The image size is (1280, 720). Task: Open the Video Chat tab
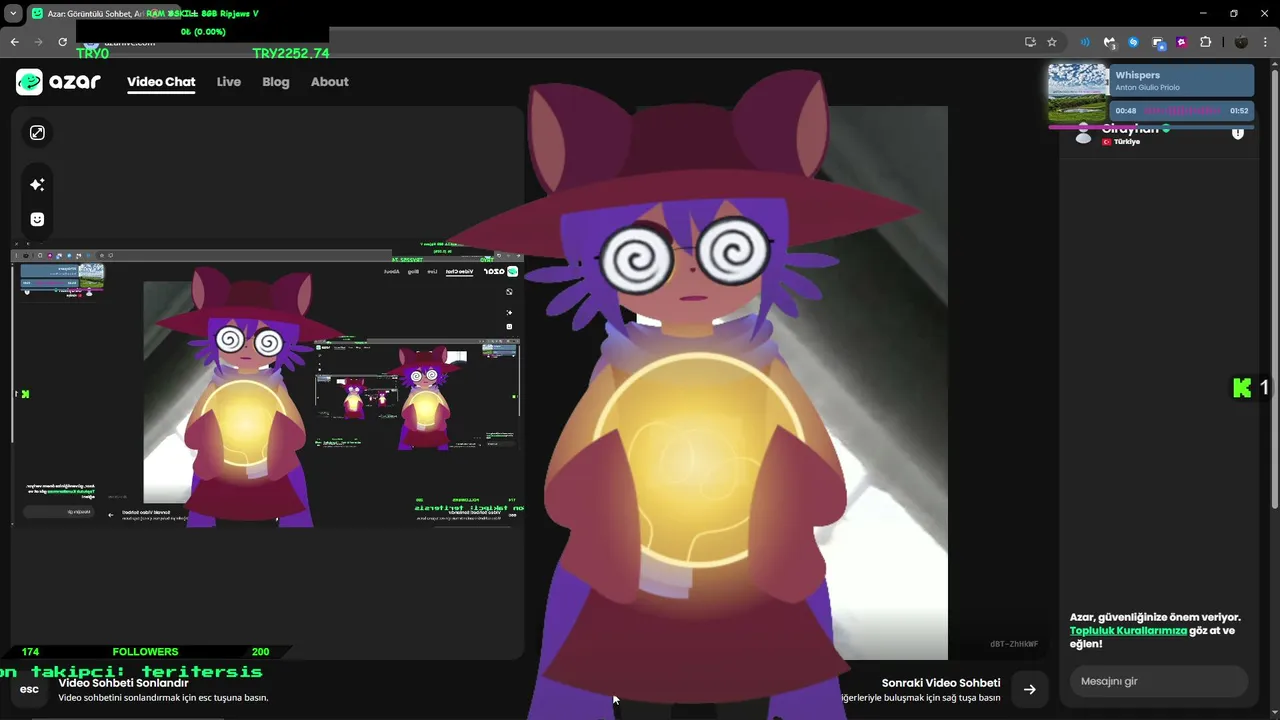(x=161, y=82)
